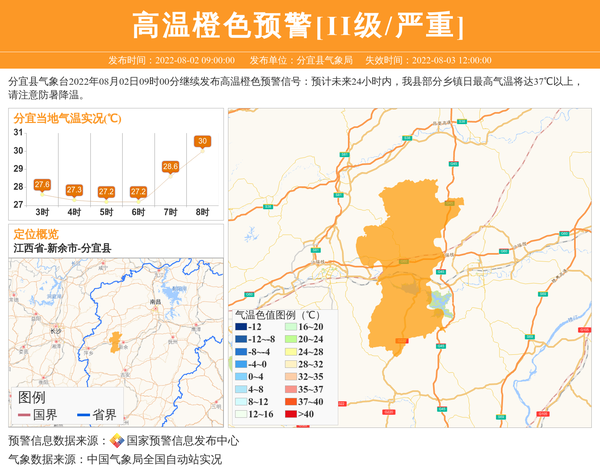Click the 27.6 temperature marker at 3时
600x471 pixels.
(x=42, y=185)
